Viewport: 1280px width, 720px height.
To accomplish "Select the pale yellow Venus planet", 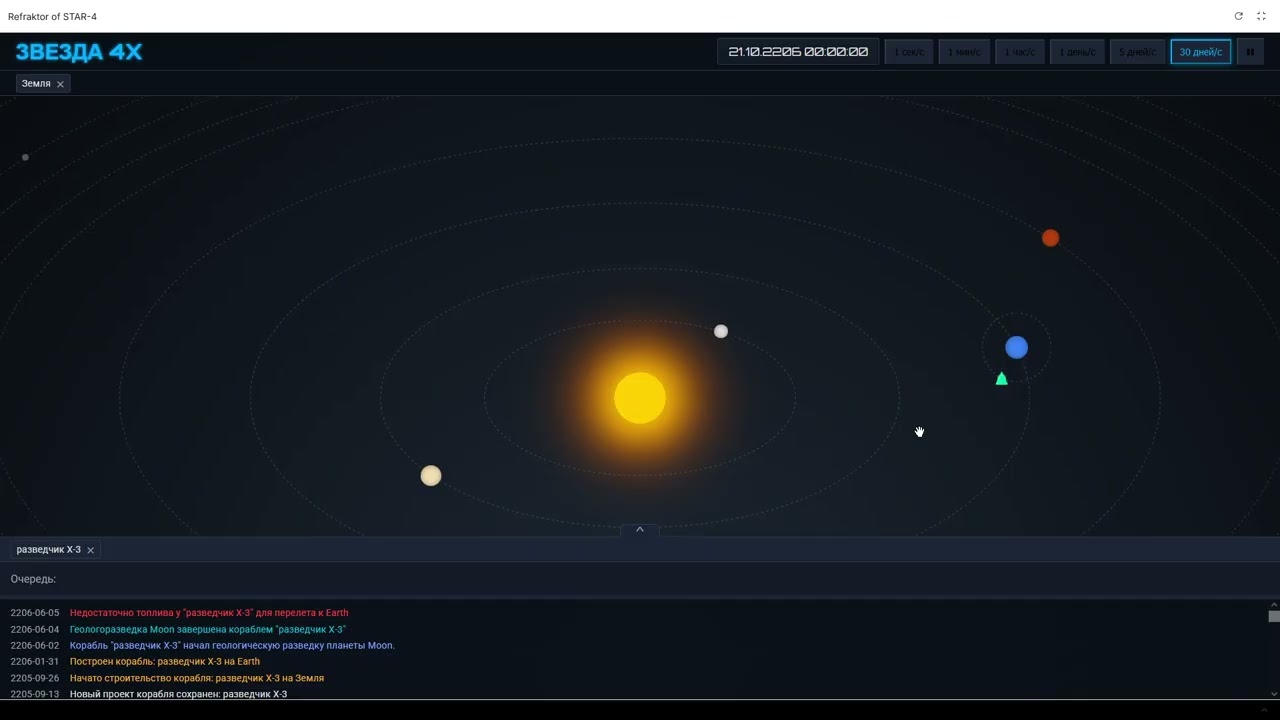I will (x=431, y=476).
